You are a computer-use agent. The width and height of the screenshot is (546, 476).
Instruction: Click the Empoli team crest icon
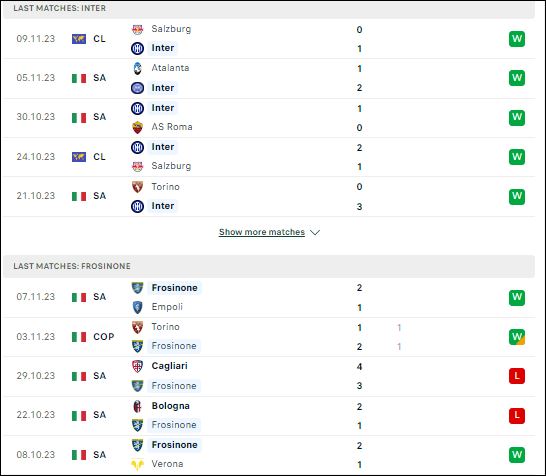(x=138, y=307)
